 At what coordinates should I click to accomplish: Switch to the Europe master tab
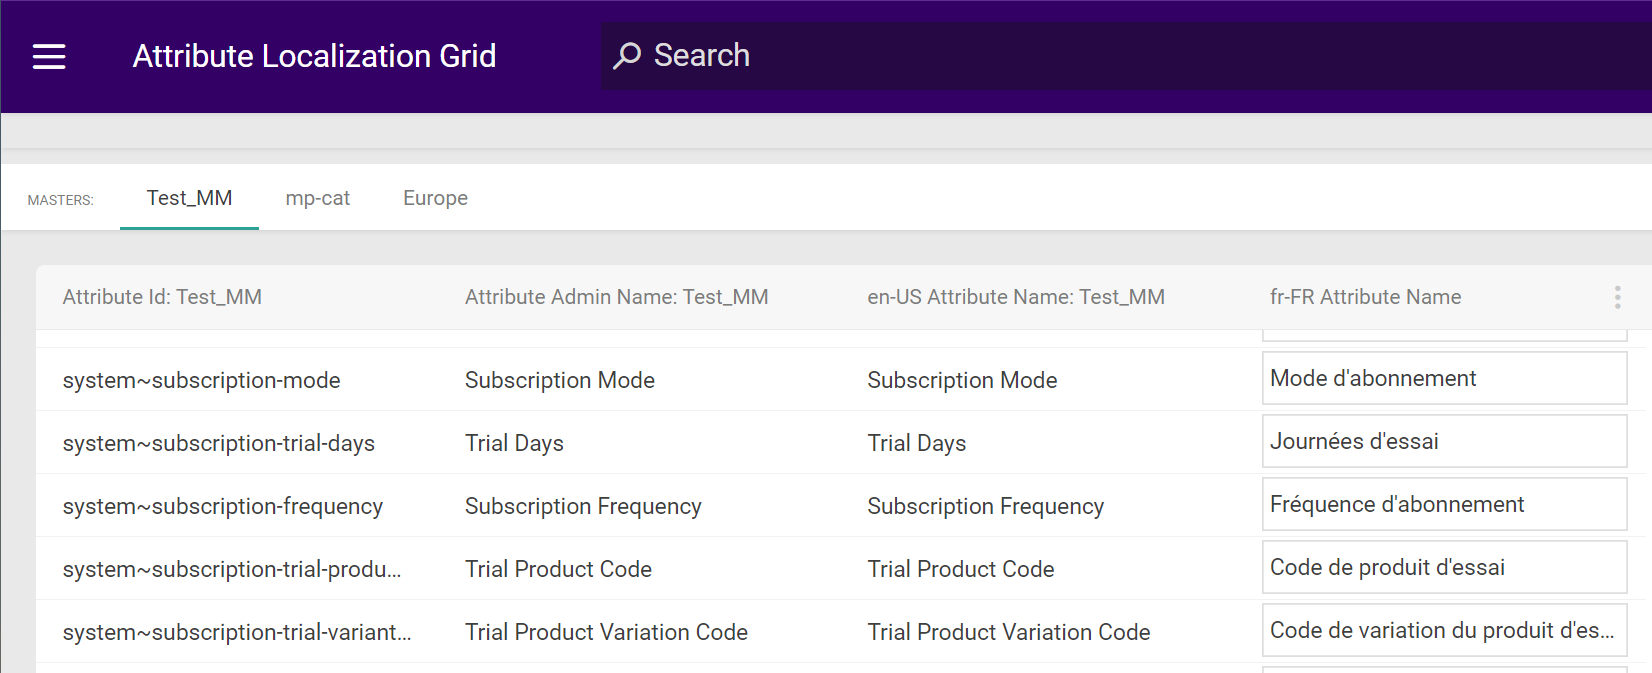click(x=435, y=198)
